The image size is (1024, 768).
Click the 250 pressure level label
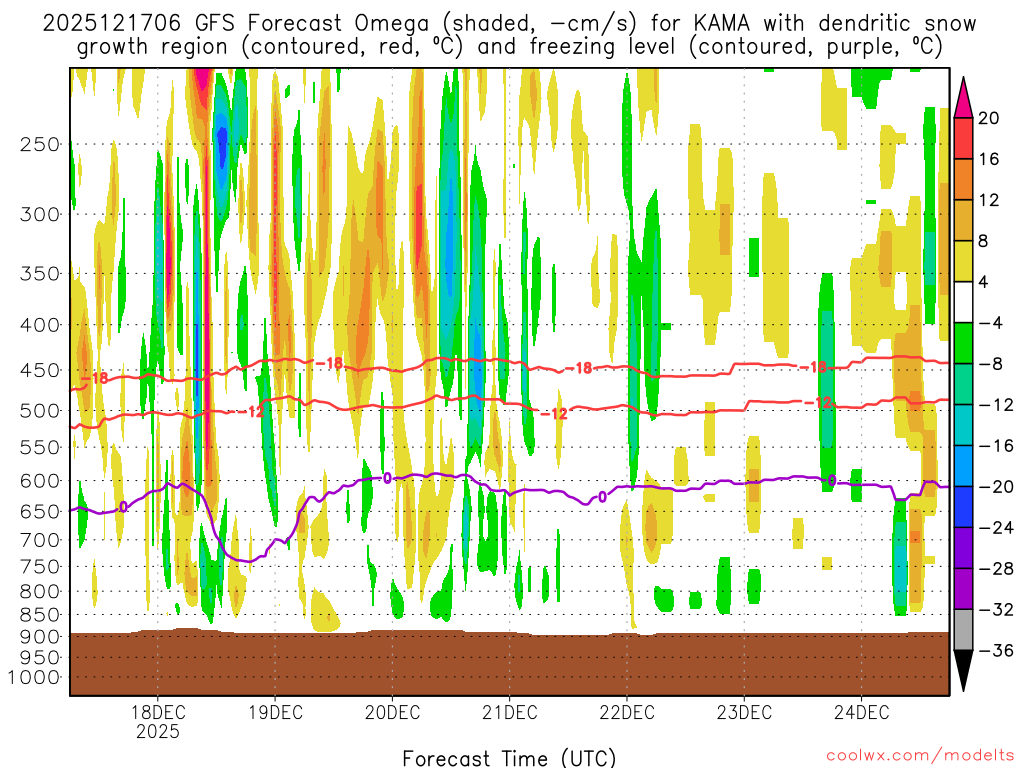pos(40,144)
